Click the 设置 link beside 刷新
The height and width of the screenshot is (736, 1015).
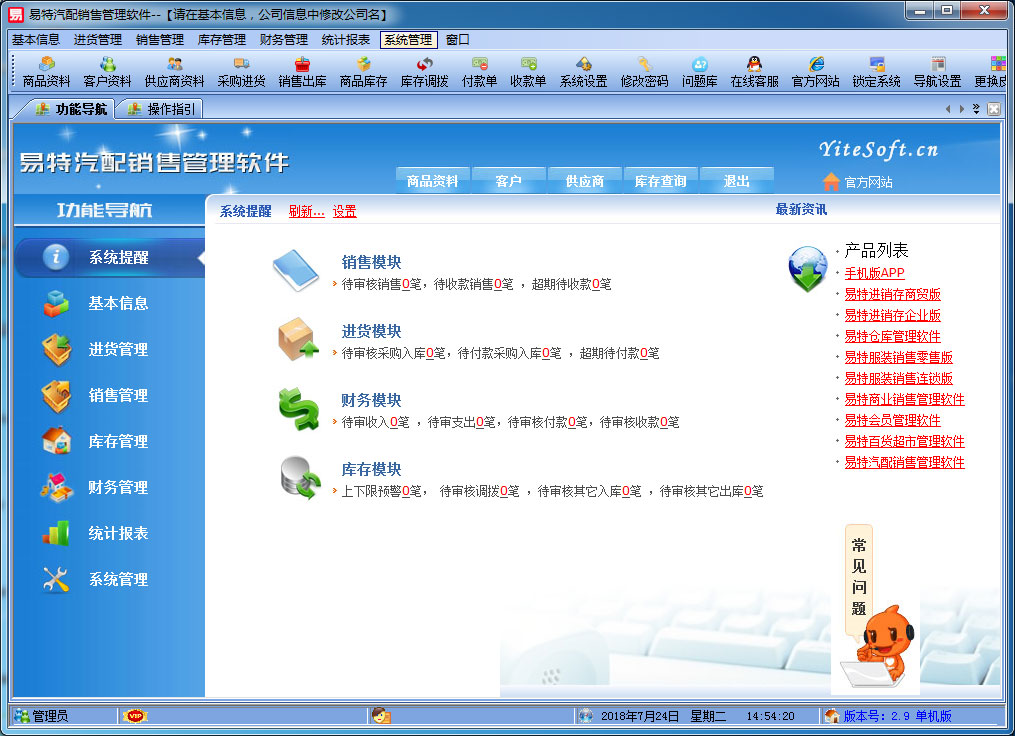tap(344, 211)
